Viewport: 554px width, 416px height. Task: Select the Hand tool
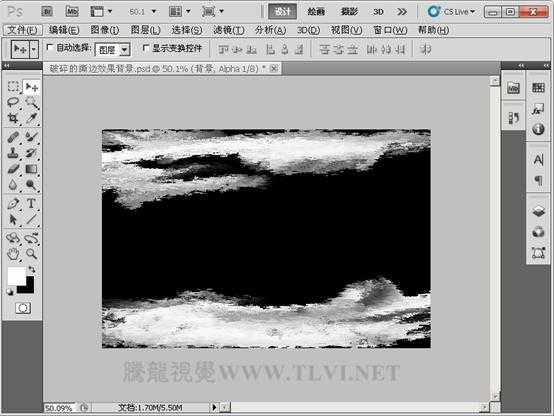pos(13,254)
